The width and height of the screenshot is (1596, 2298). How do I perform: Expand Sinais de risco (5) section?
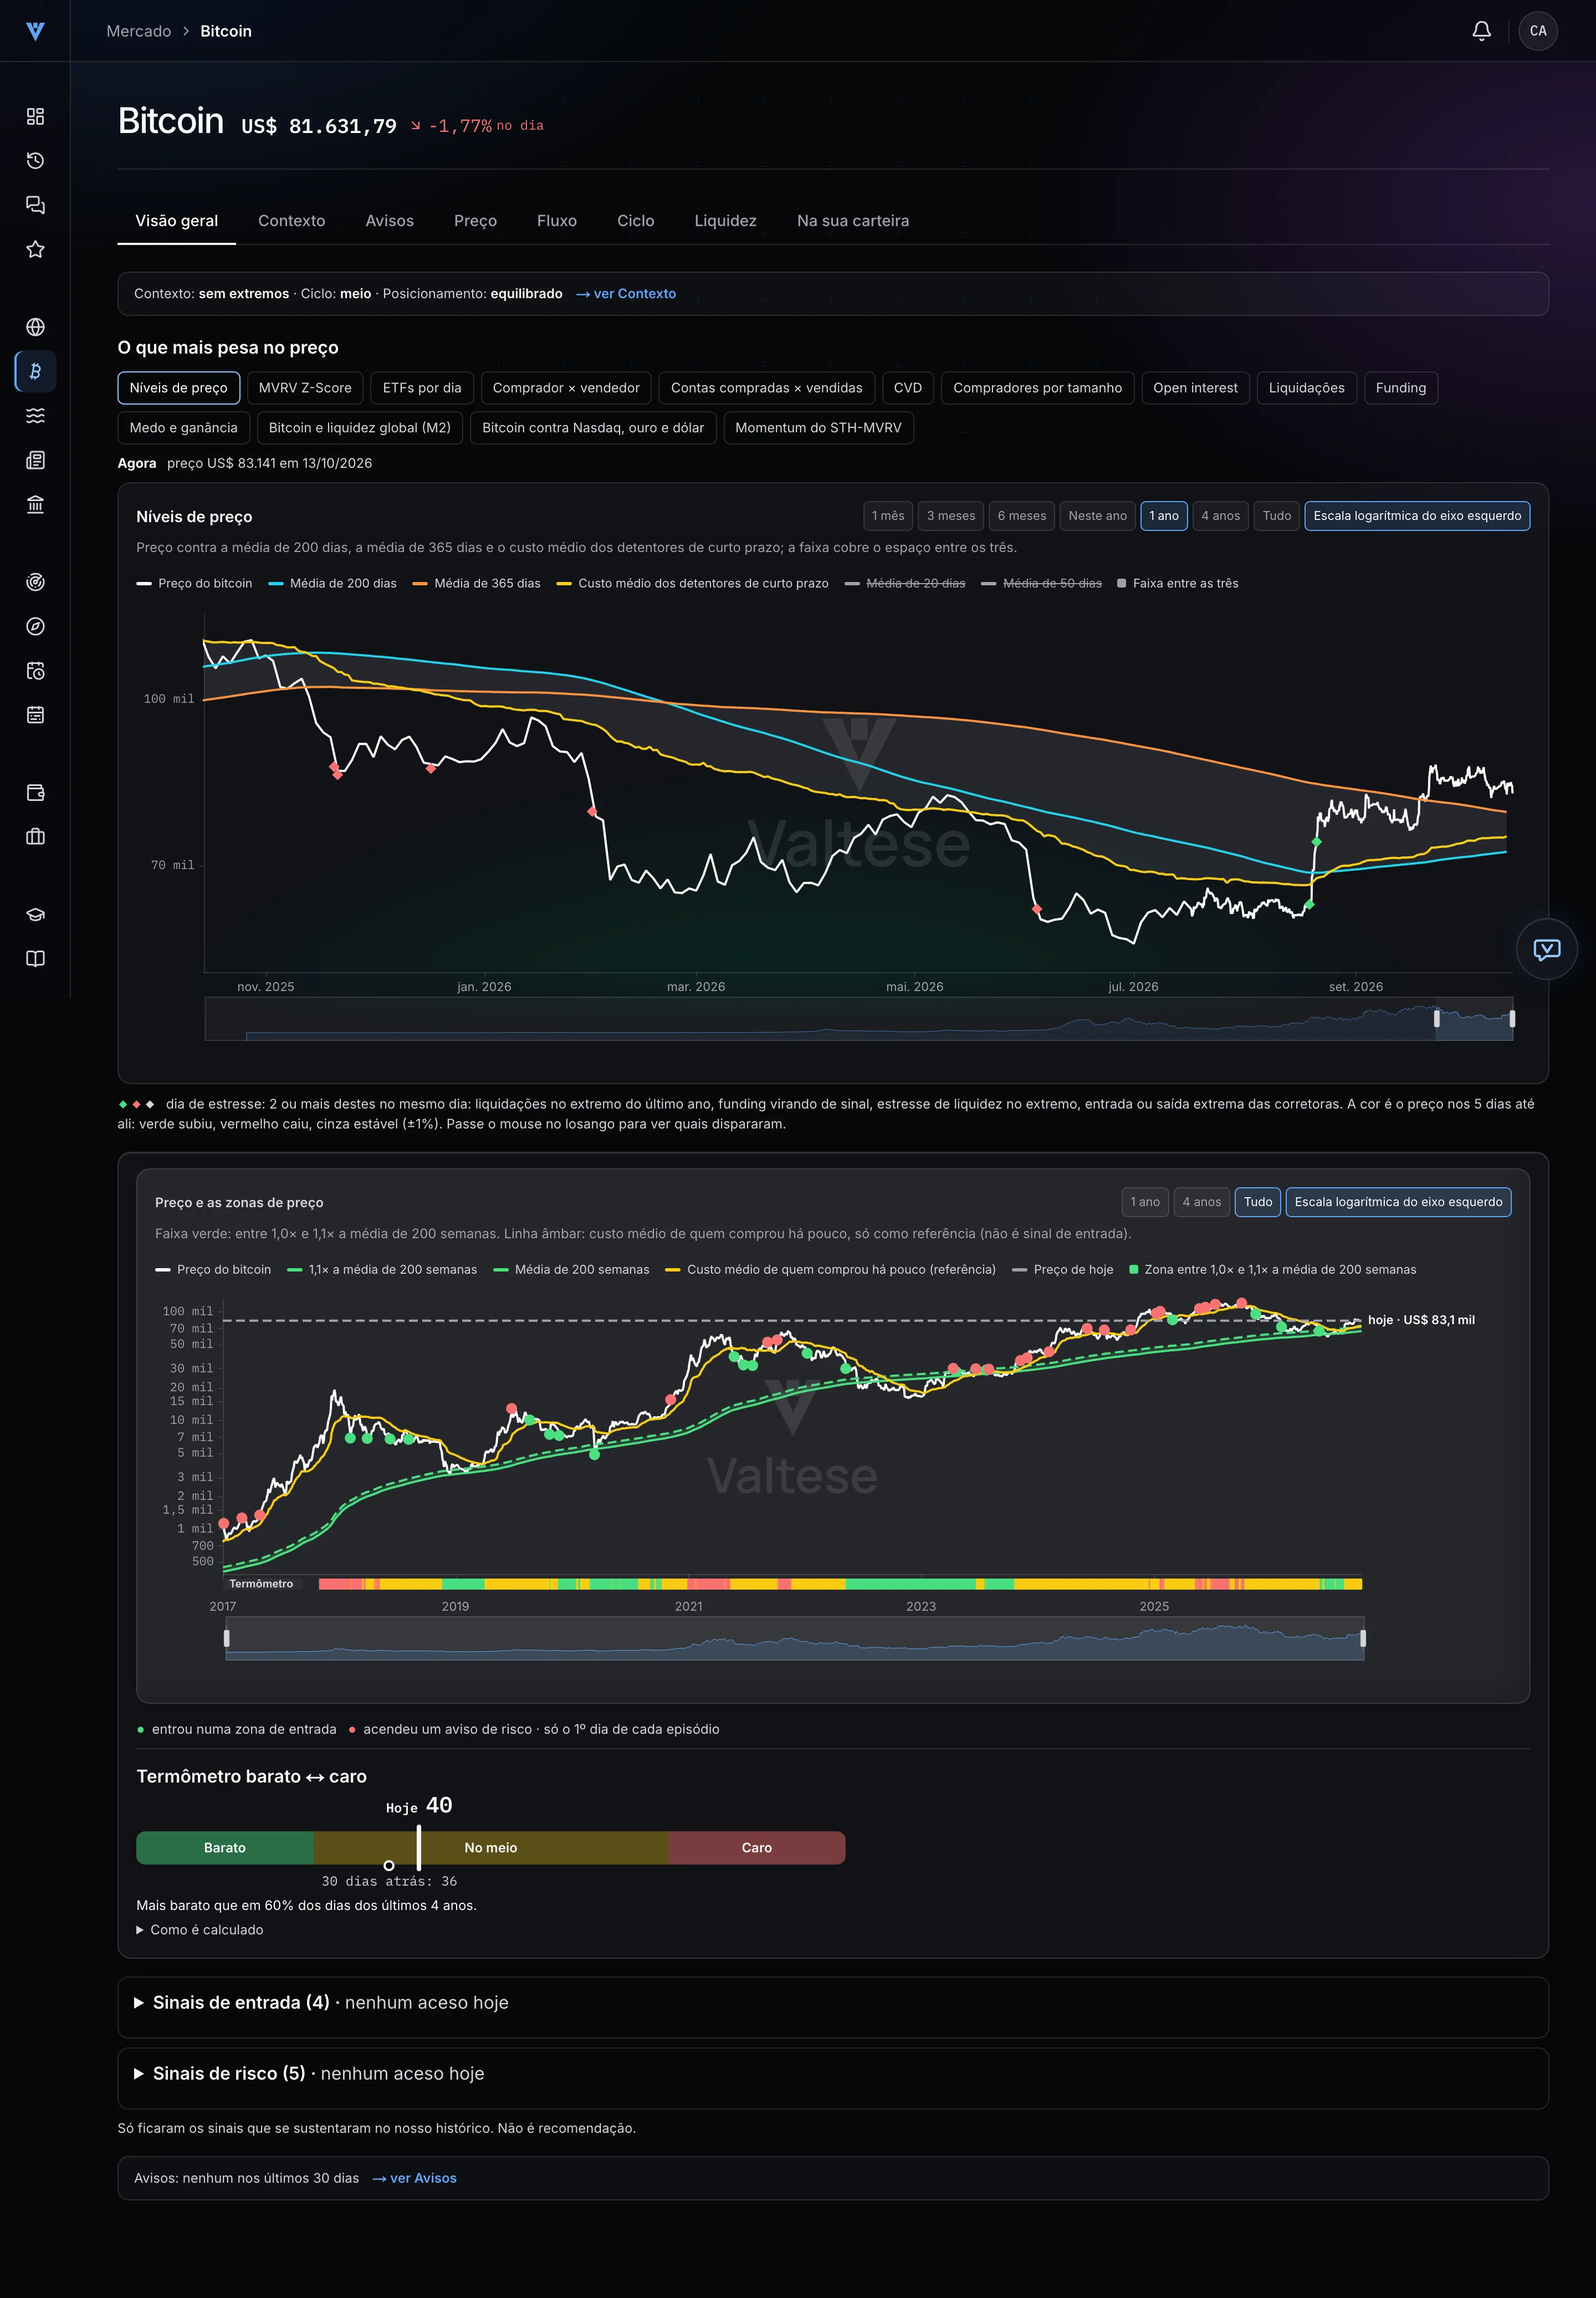(309, 2073)
